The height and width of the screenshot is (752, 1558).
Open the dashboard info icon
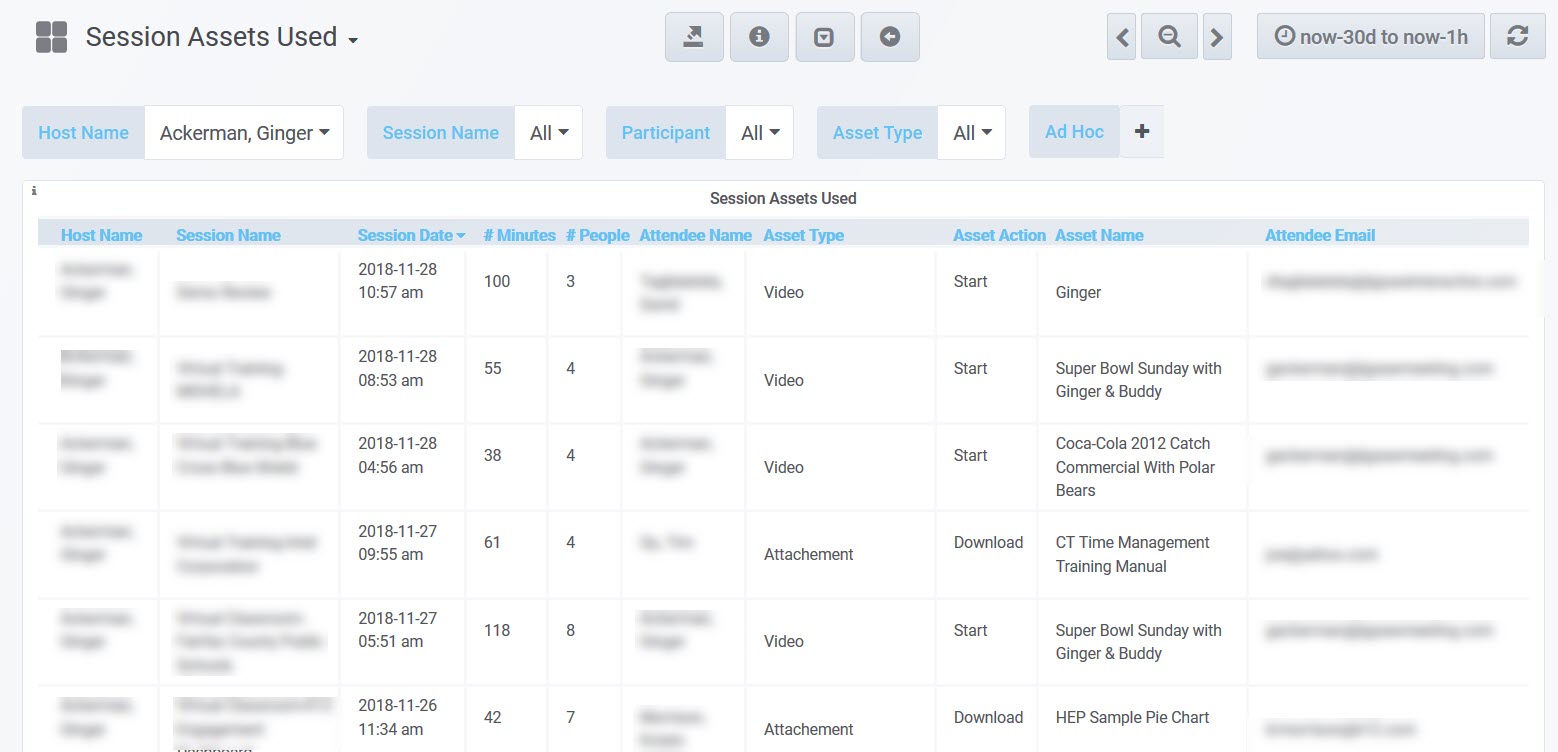[x=759, y=37]
